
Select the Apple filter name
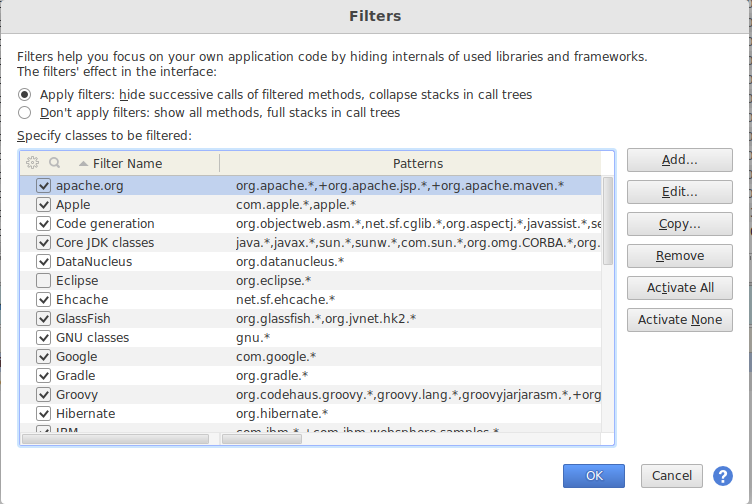[73, 205]
